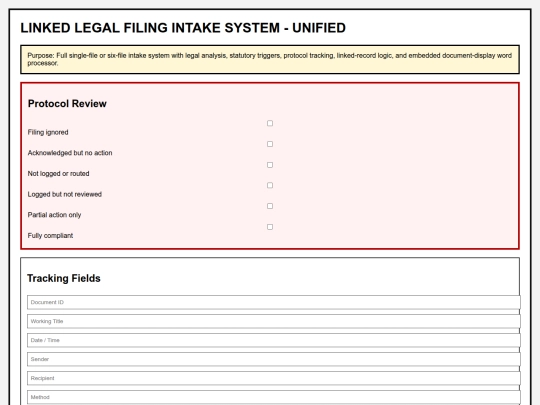Viewport: 540px width, 405px height.
Task: Click the Recipient input box
Action: pos(274,378)
